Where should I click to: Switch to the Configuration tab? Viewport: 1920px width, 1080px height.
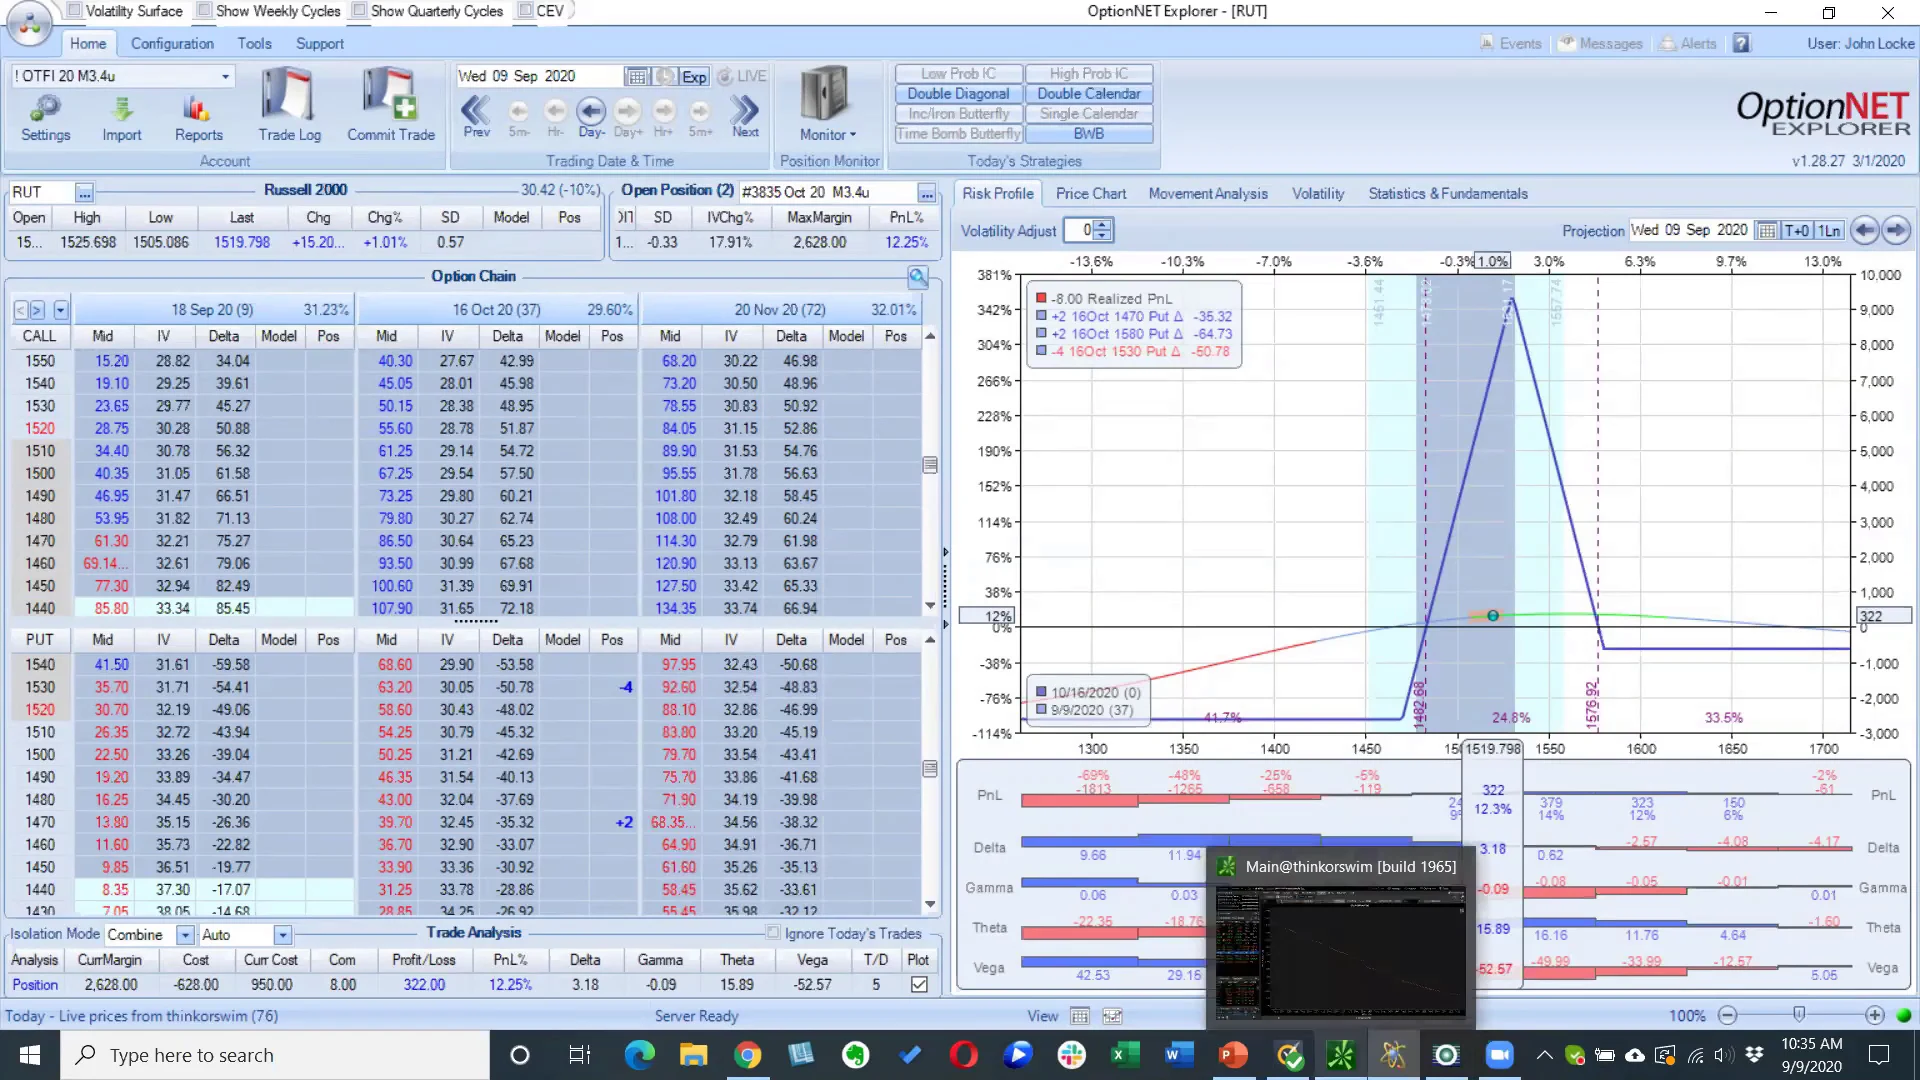172,44
